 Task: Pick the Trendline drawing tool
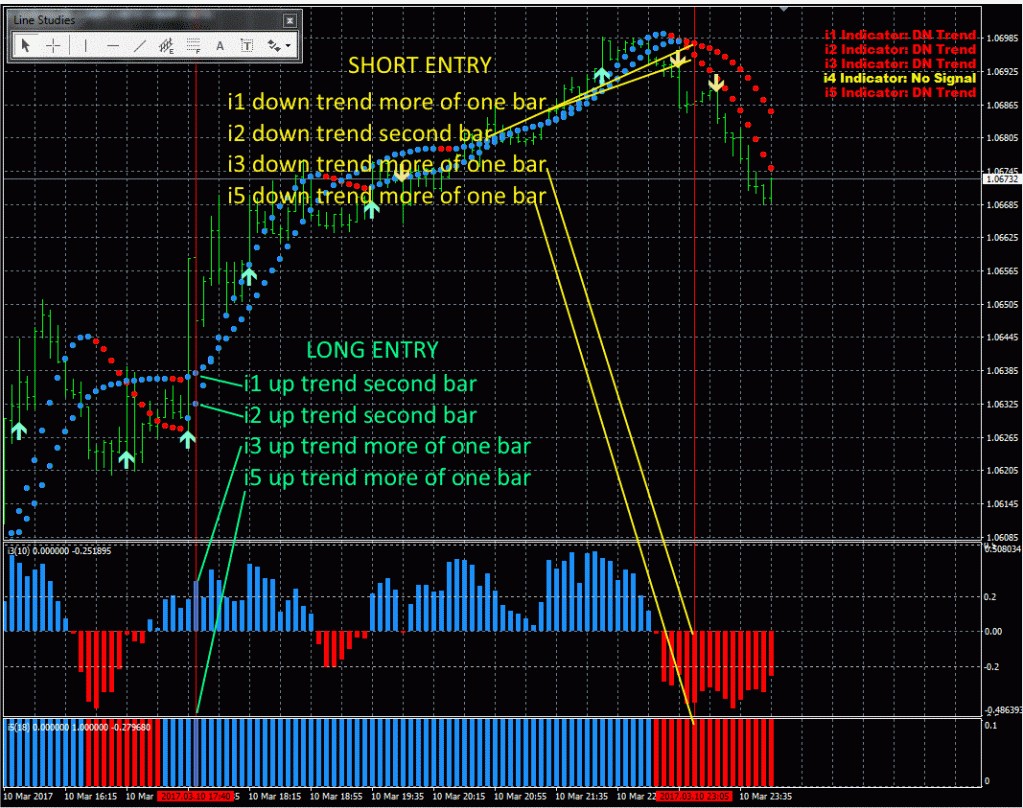click(x=140, y=45)
